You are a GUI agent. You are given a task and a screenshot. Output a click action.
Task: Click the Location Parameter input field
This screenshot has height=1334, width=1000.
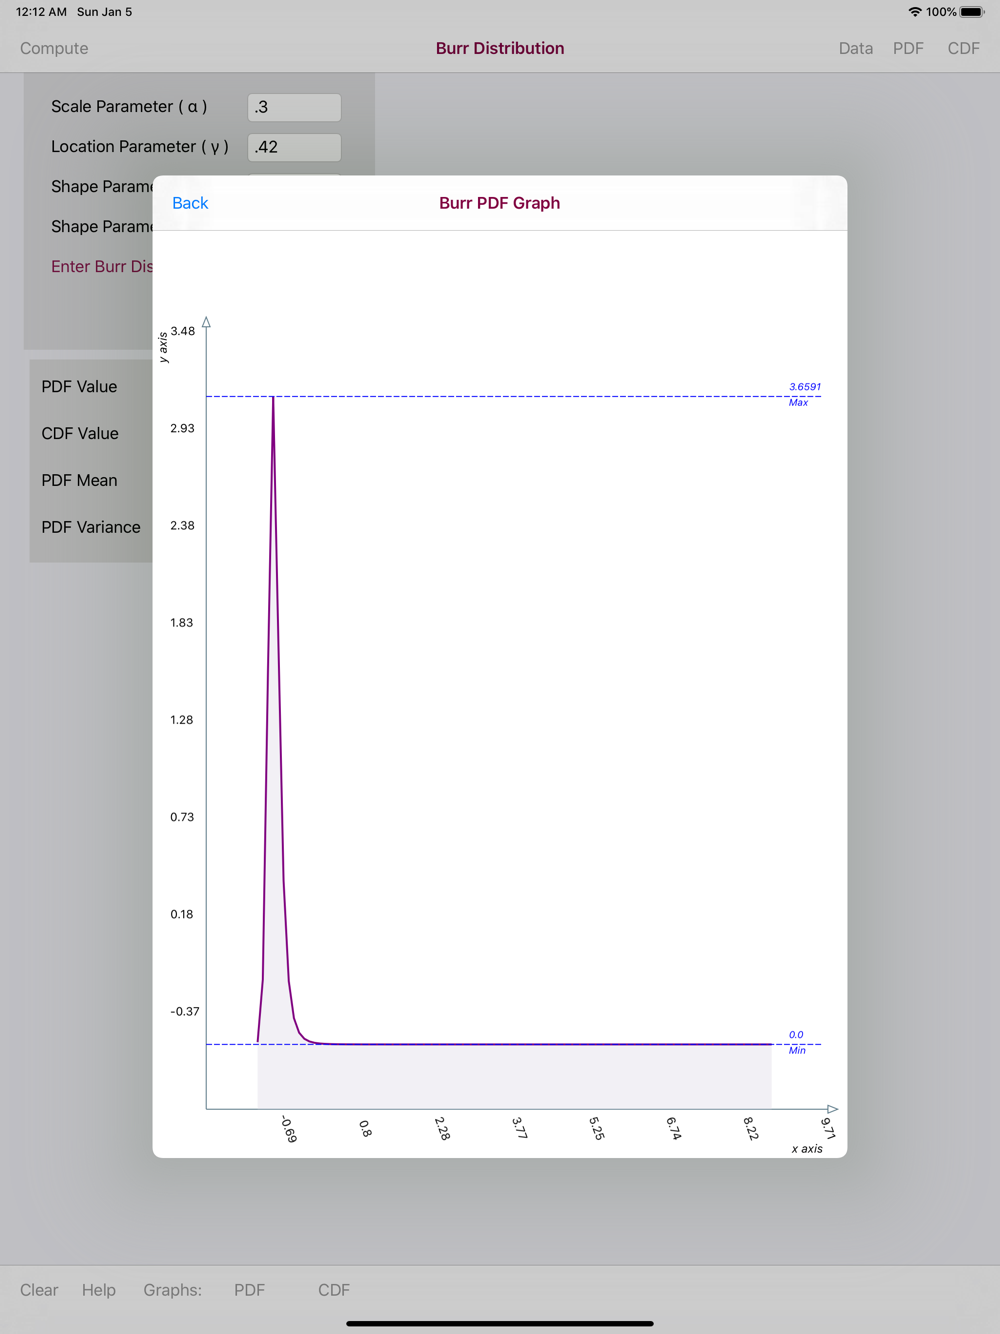[x=294, y=147]
